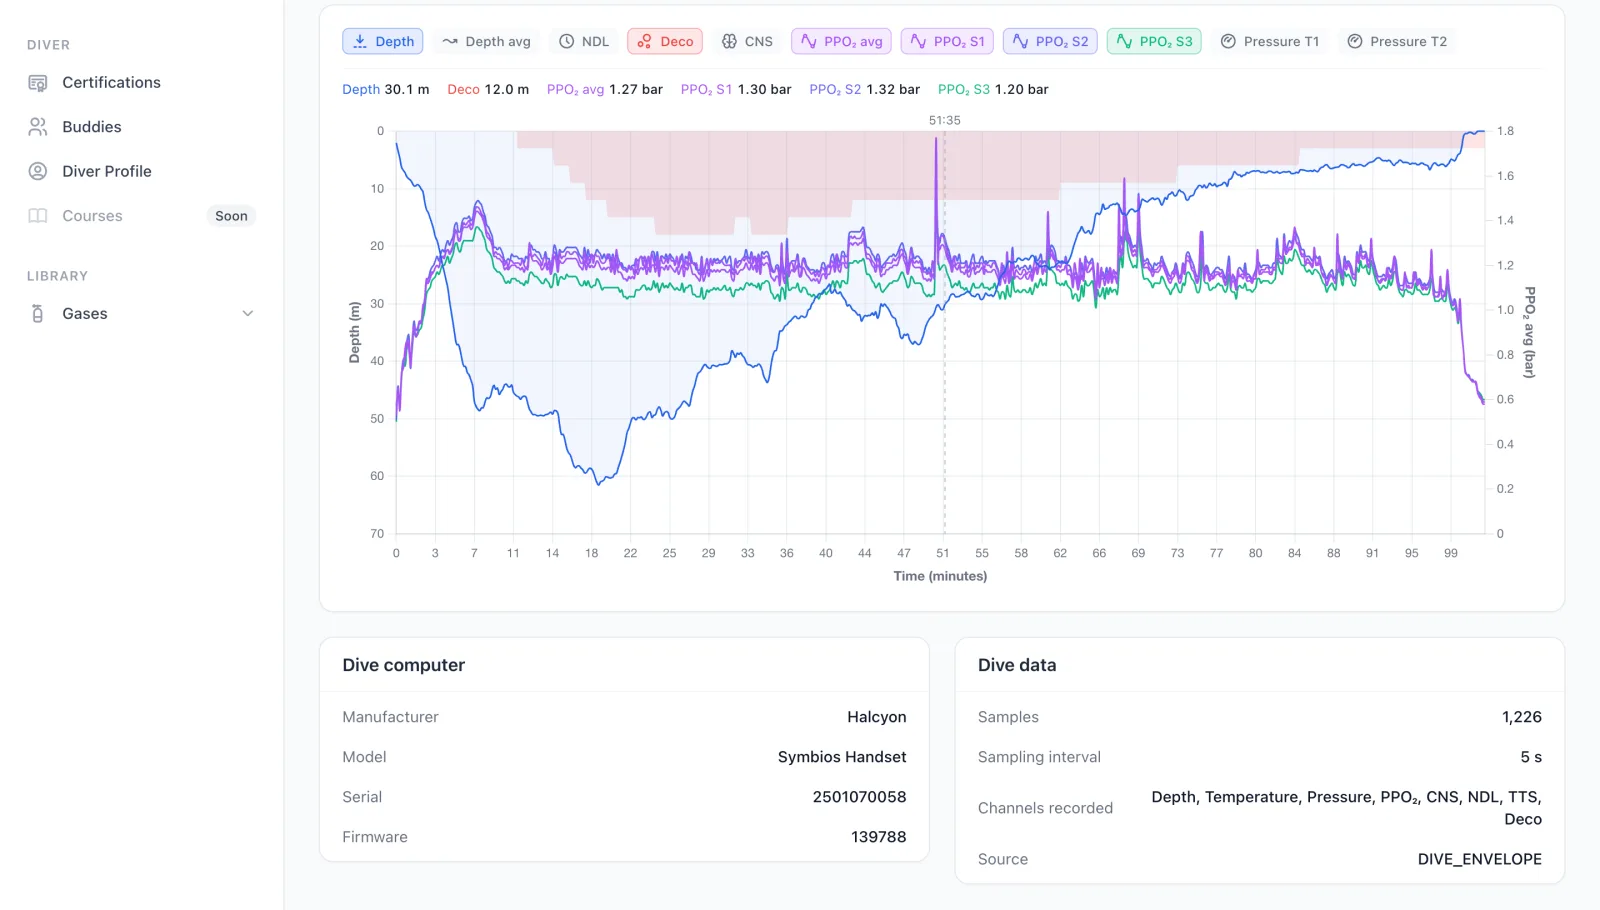This screenshot has height=910, width=1600.
Task: Click the Channels recorded list value
Action: 1346,808
